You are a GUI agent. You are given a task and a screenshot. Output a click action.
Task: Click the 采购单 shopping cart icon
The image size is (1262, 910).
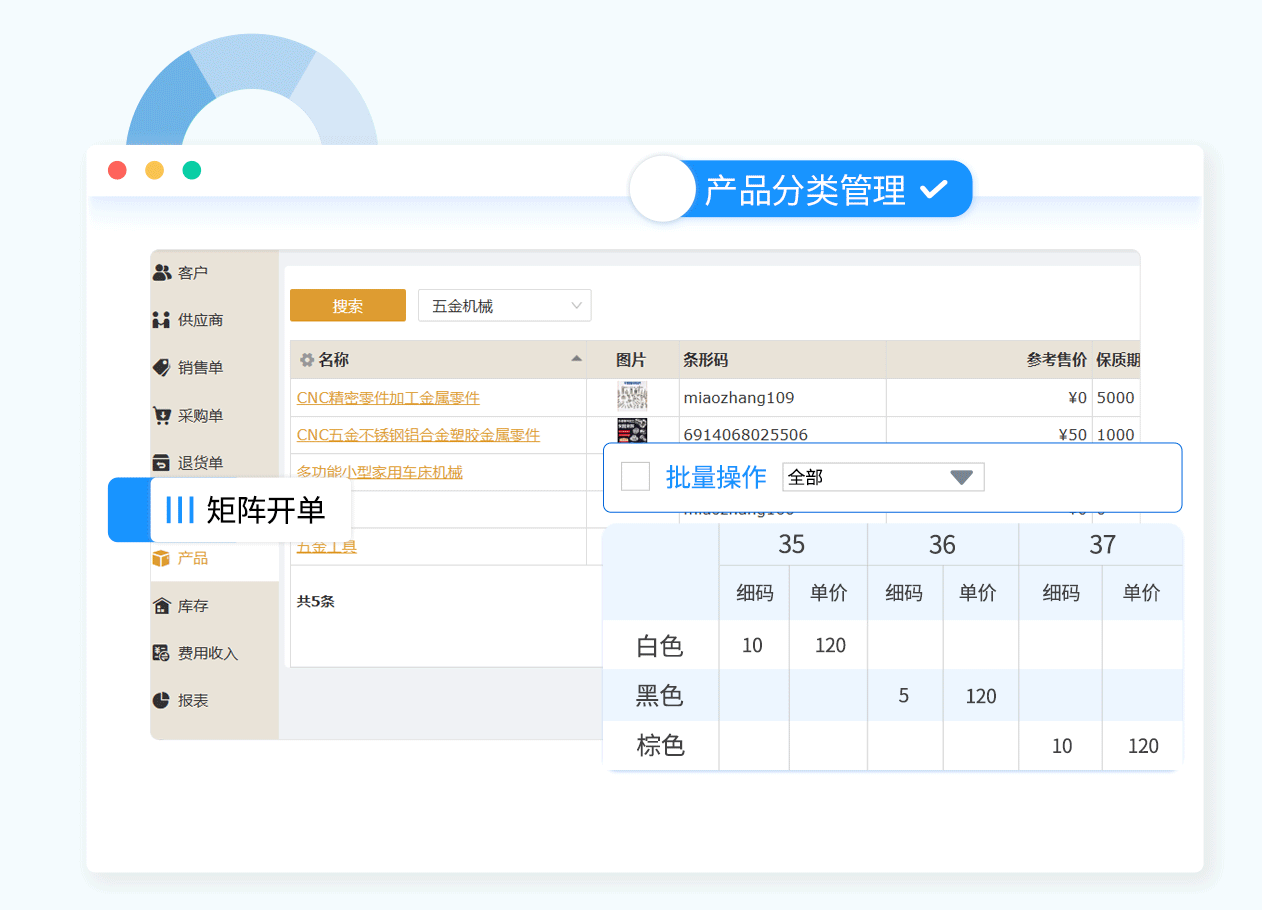pyautogui.click(x=162, y=415)
